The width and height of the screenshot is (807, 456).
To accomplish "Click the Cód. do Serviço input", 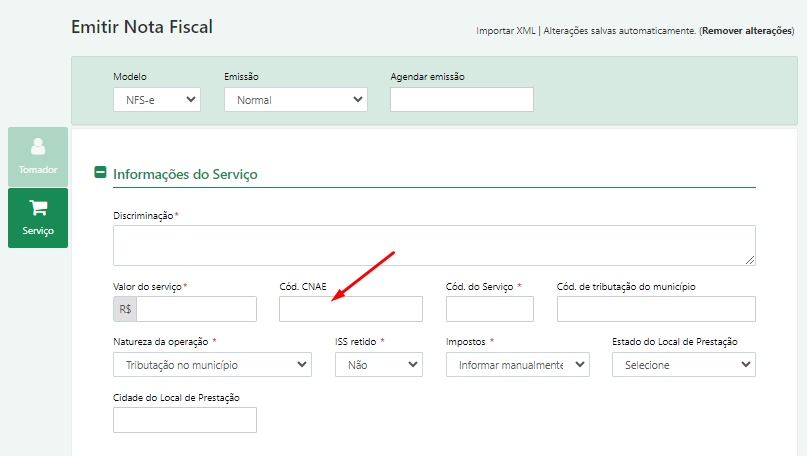I will [x=490, y=309].
